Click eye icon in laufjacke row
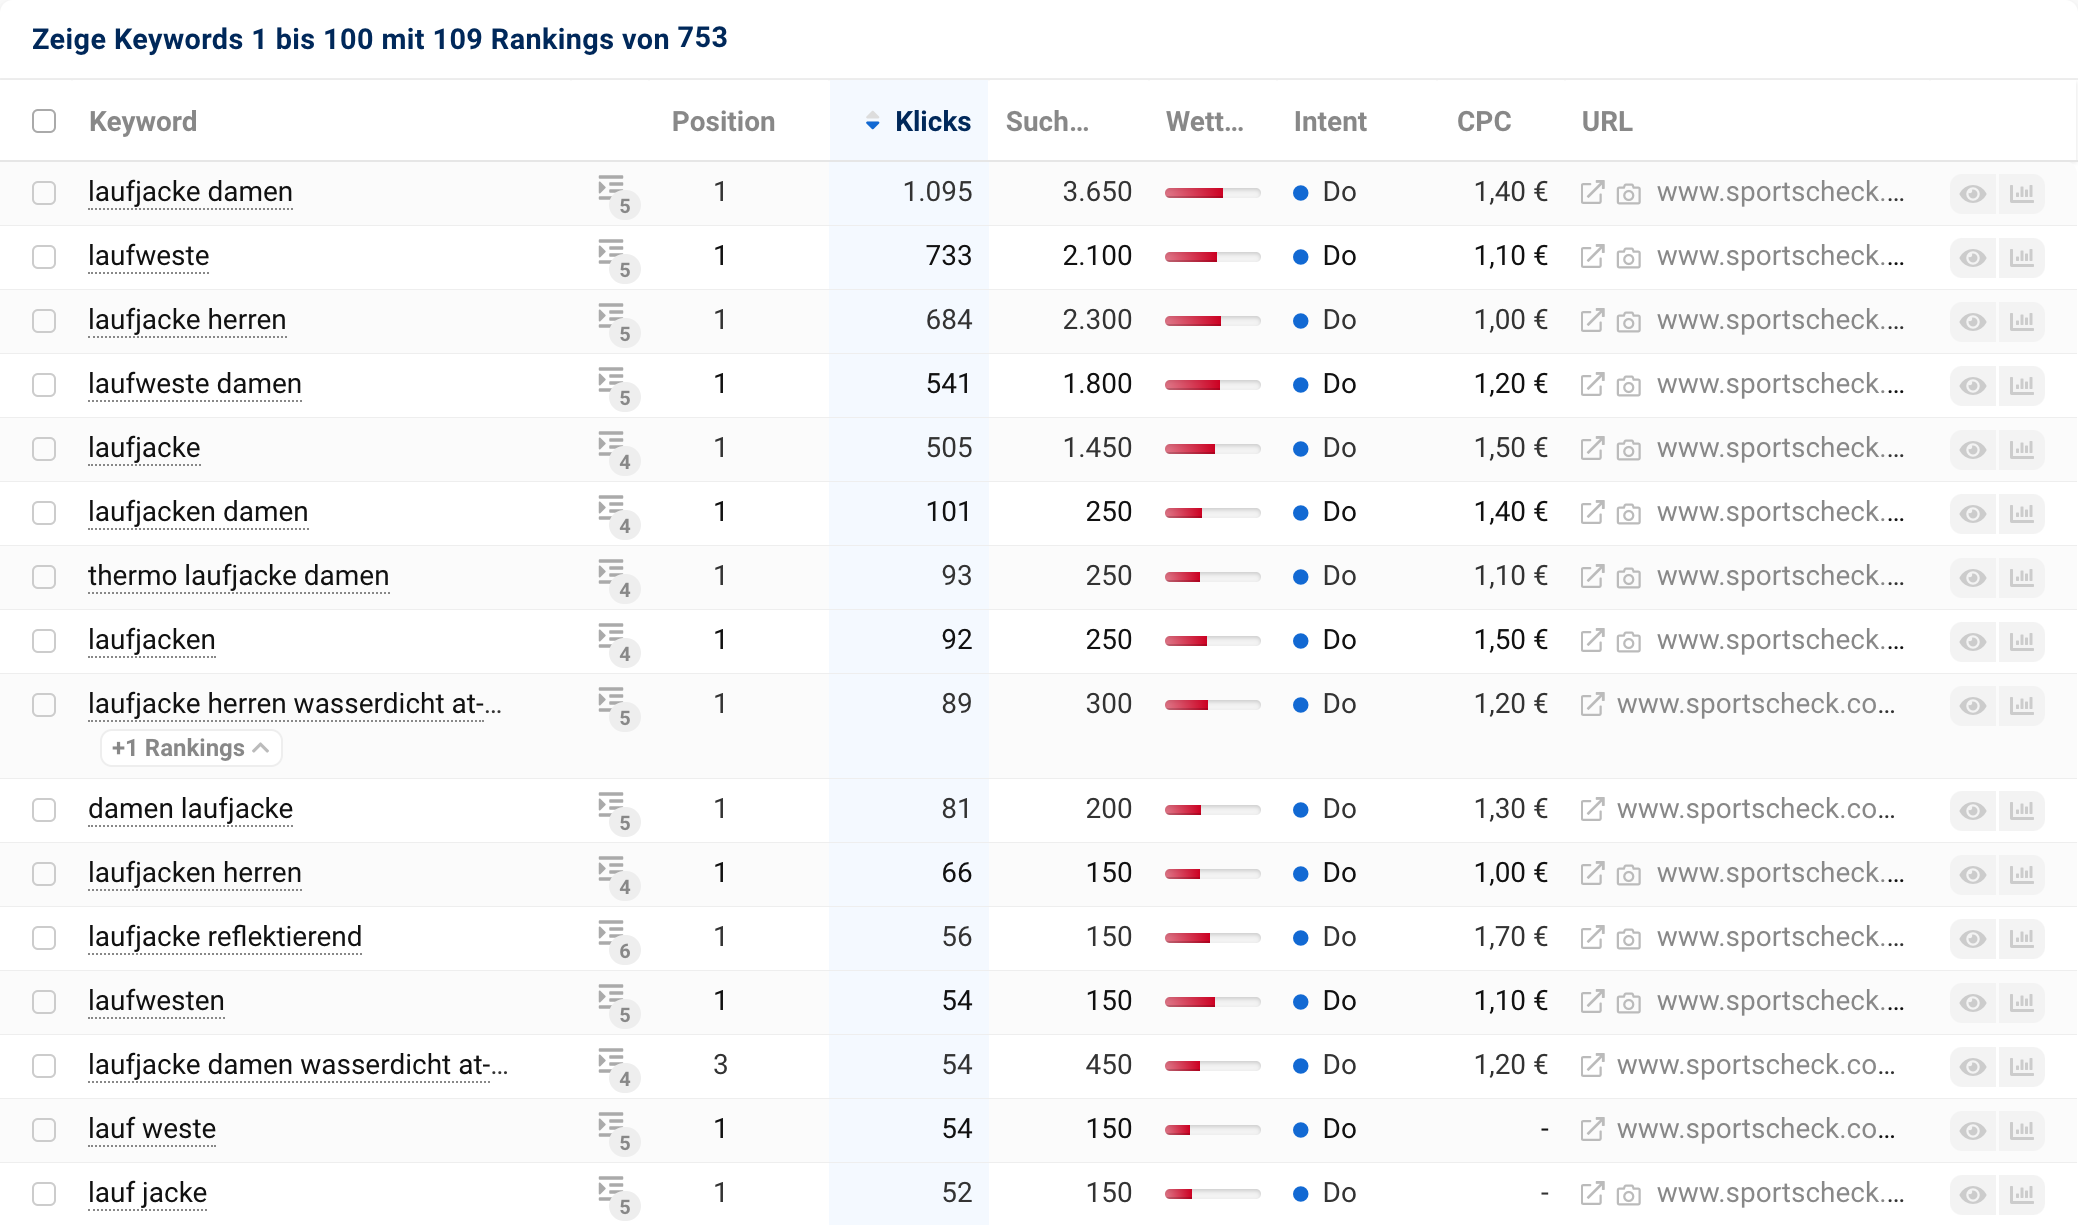Screen dimensions: 2078x1225 [1972, 449]
